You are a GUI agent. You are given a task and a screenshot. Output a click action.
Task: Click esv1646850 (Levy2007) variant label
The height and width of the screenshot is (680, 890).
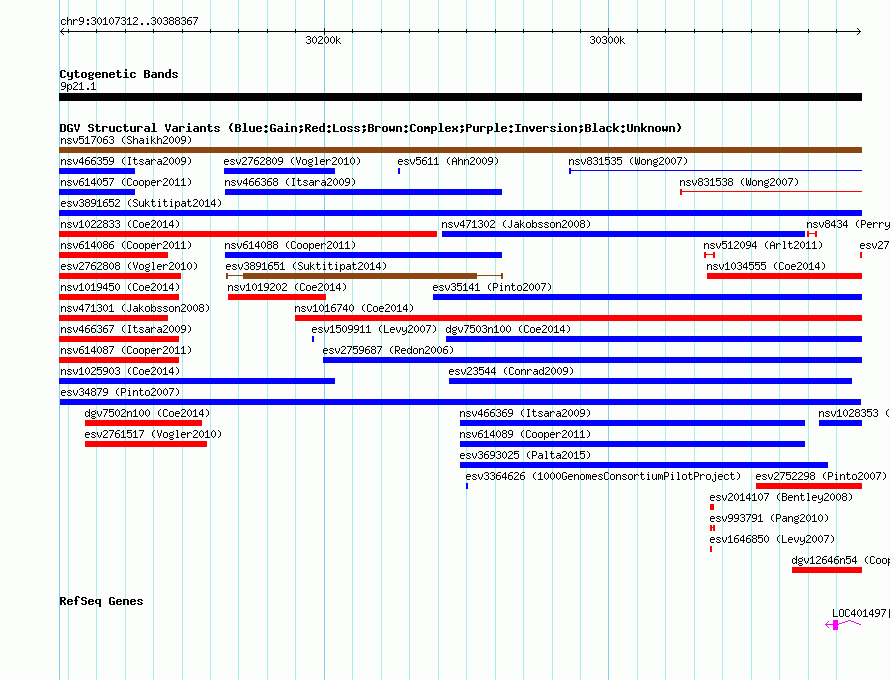(x=772, y=539)
